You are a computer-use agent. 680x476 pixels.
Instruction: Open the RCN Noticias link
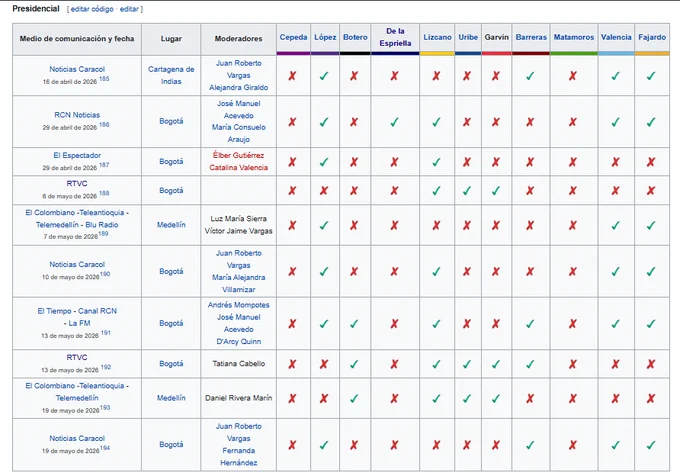[x=77, y=115]
